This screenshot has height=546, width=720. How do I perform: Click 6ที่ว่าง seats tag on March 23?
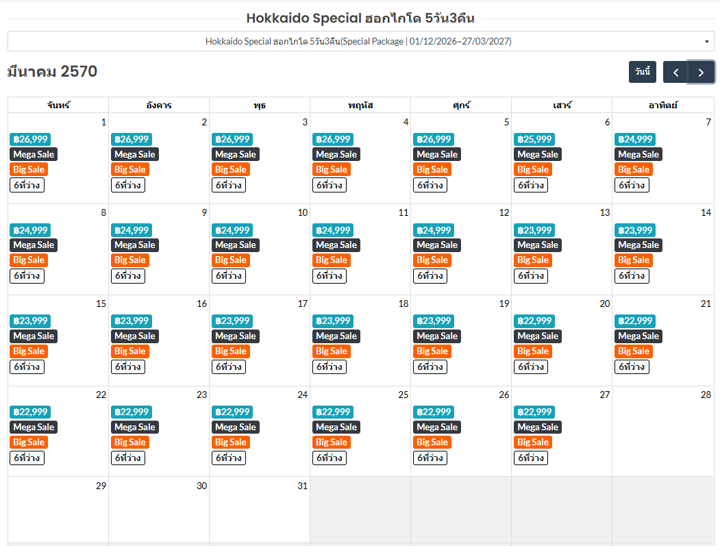point(128,458)
